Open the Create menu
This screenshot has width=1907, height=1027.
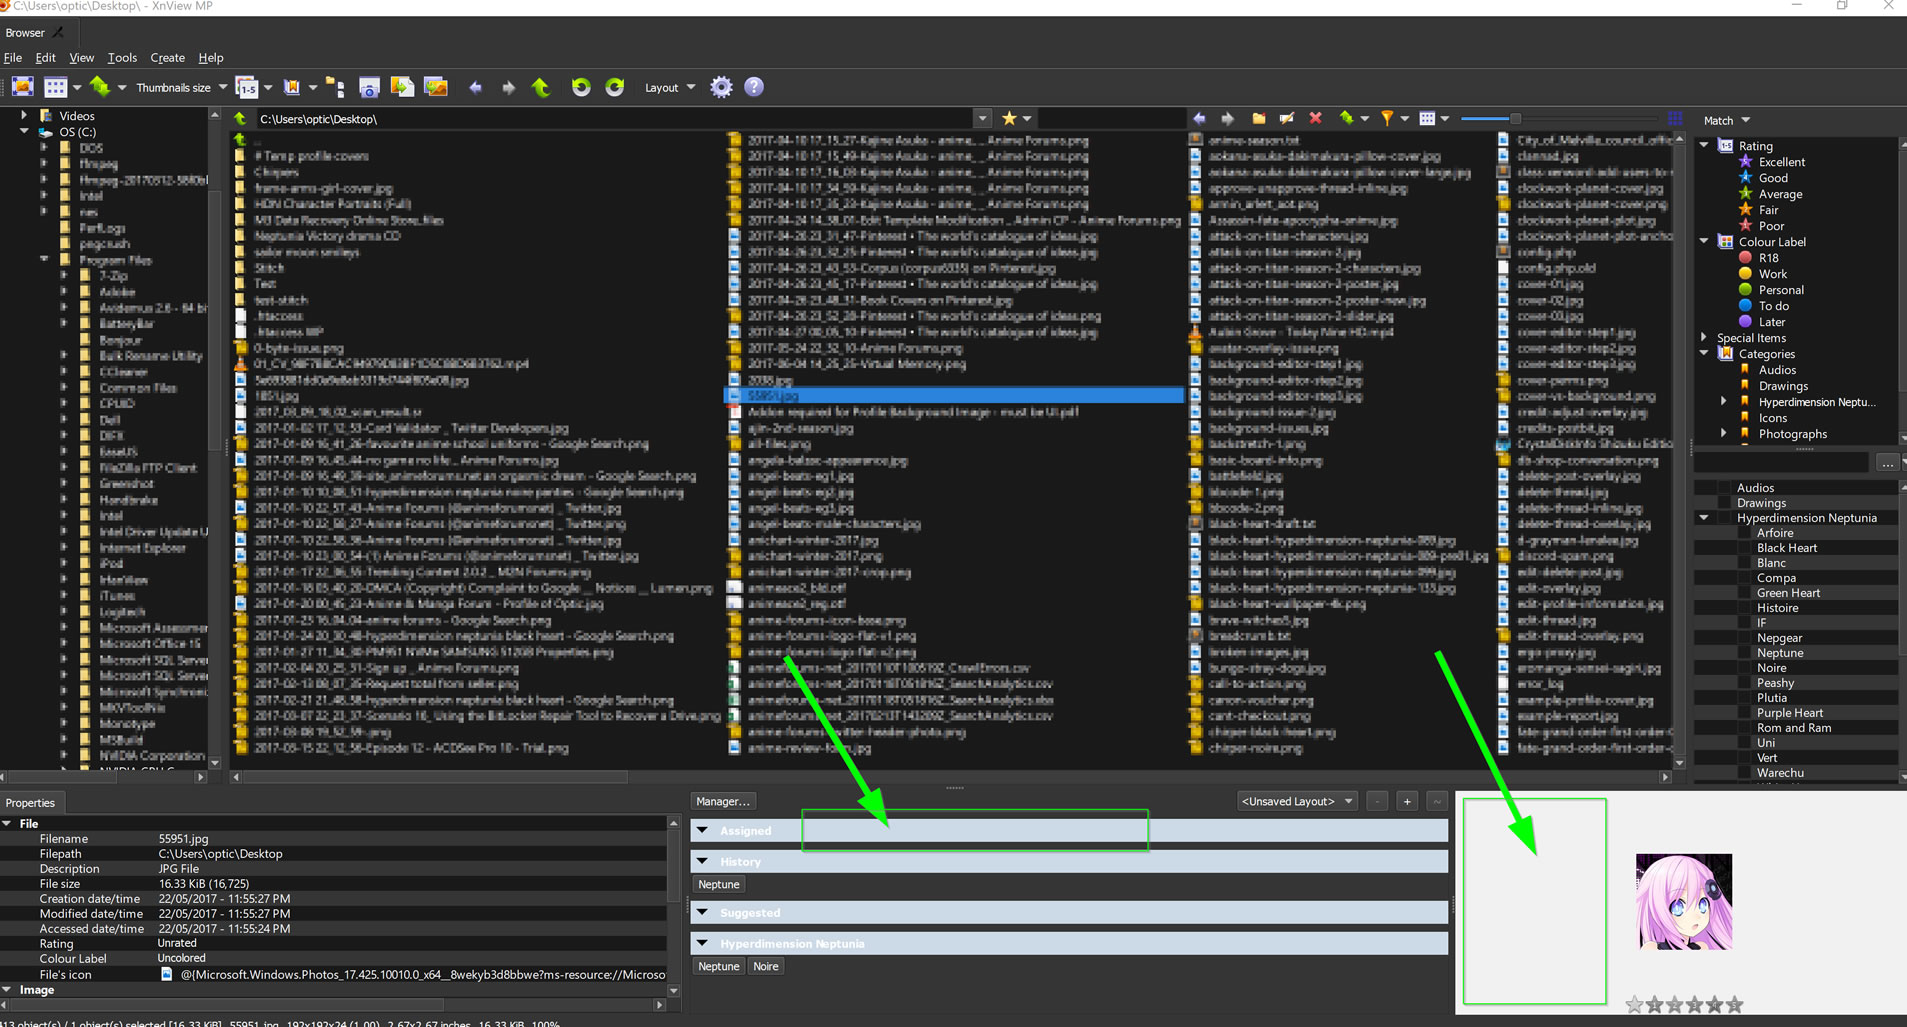click(x=167, y=58)
